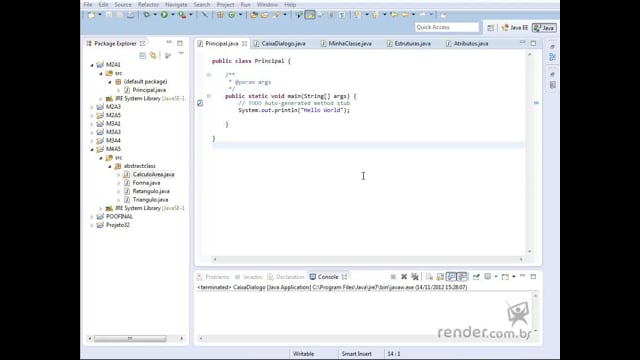Expand the POOFINAL project node

[x=92, y=217]
